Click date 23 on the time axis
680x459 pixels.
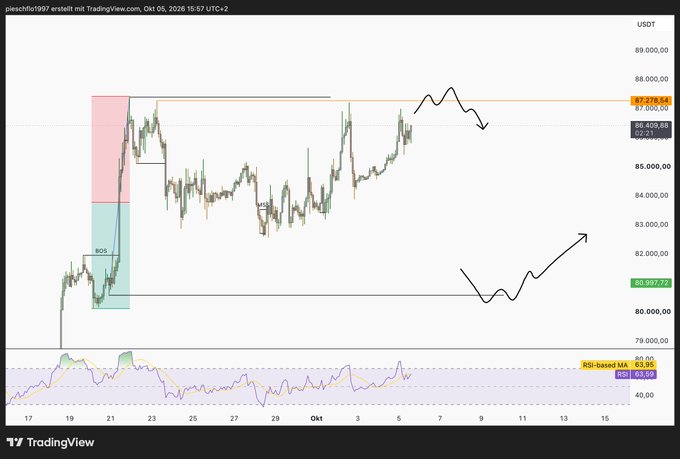152,419
